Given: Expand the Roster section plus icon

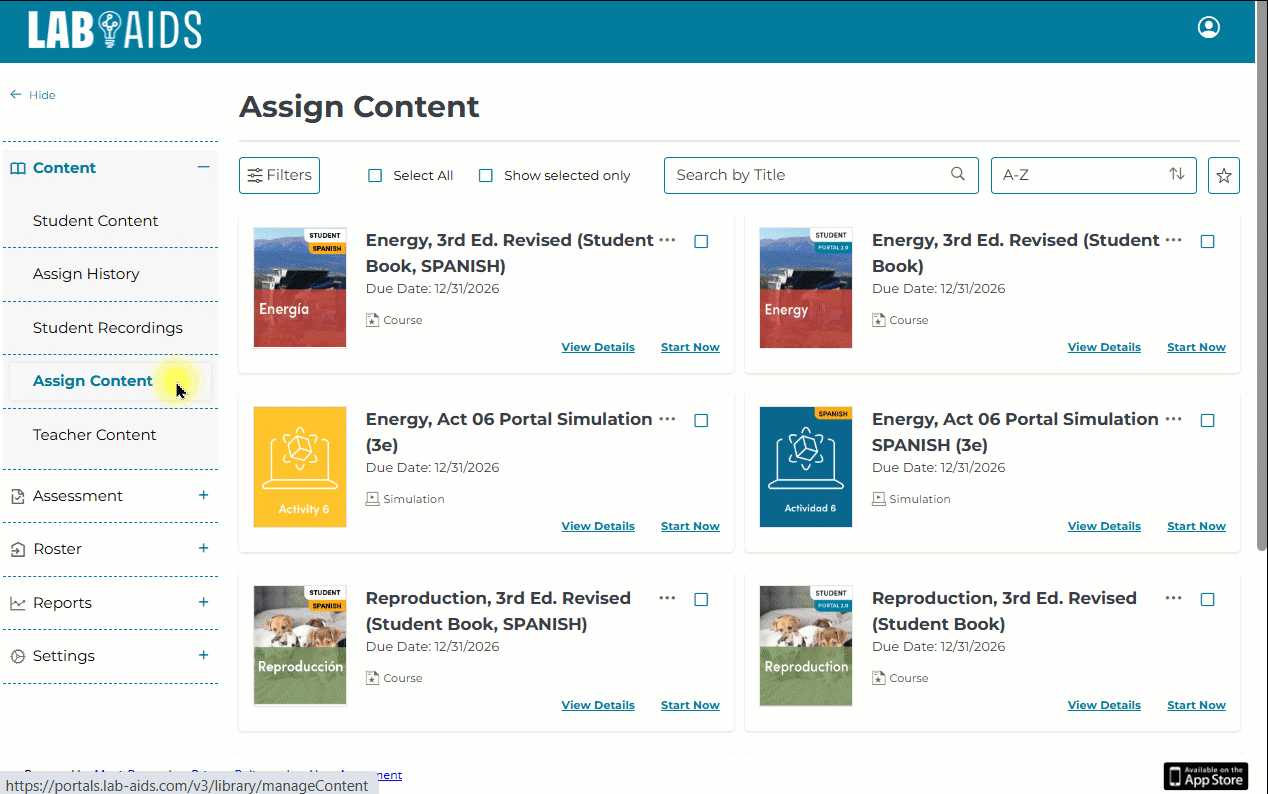Looking at the screenshot, I should (x=203, y=548).
